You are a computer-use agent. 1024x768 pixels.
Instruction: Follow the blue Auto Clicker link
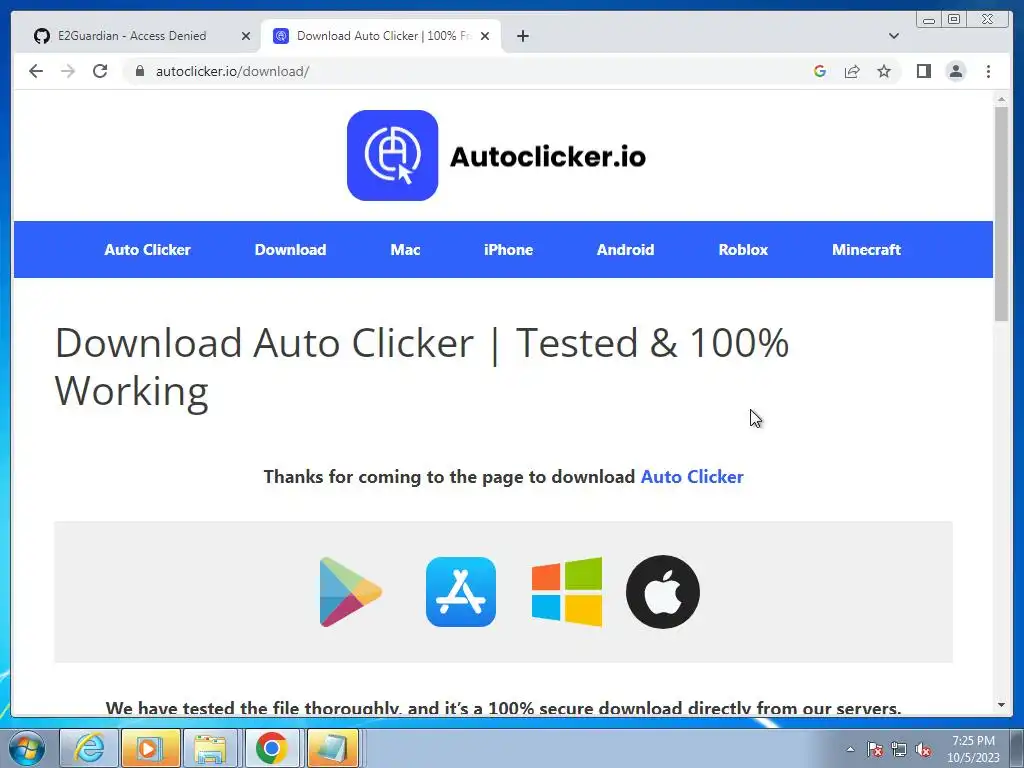tap(692, 477)
